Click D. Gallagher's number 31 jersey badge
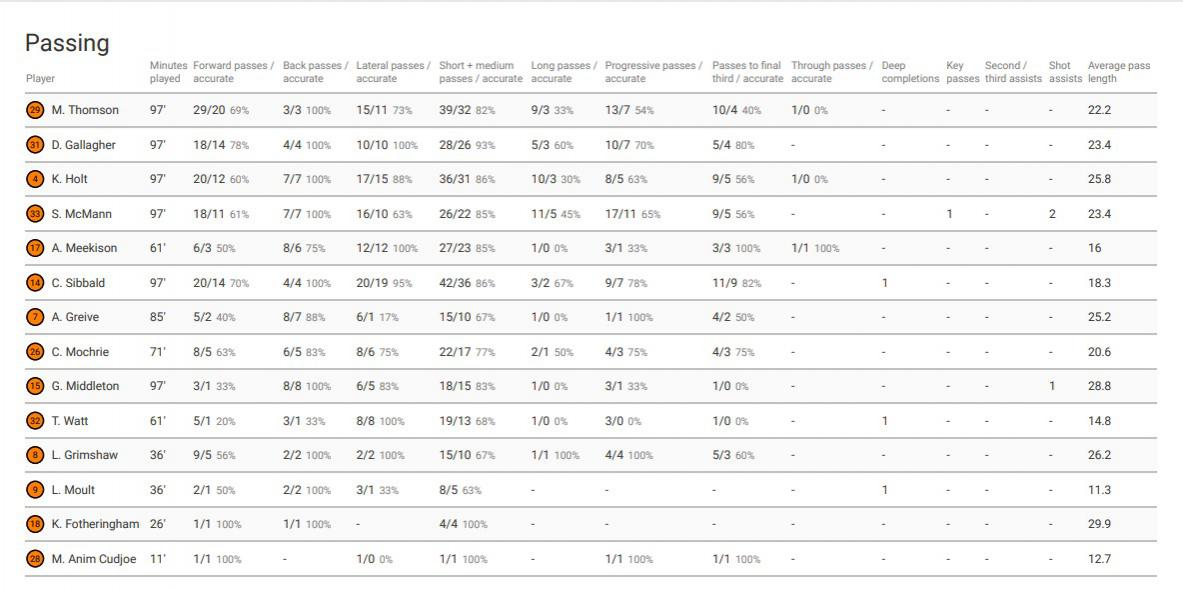 click(35, 145)
